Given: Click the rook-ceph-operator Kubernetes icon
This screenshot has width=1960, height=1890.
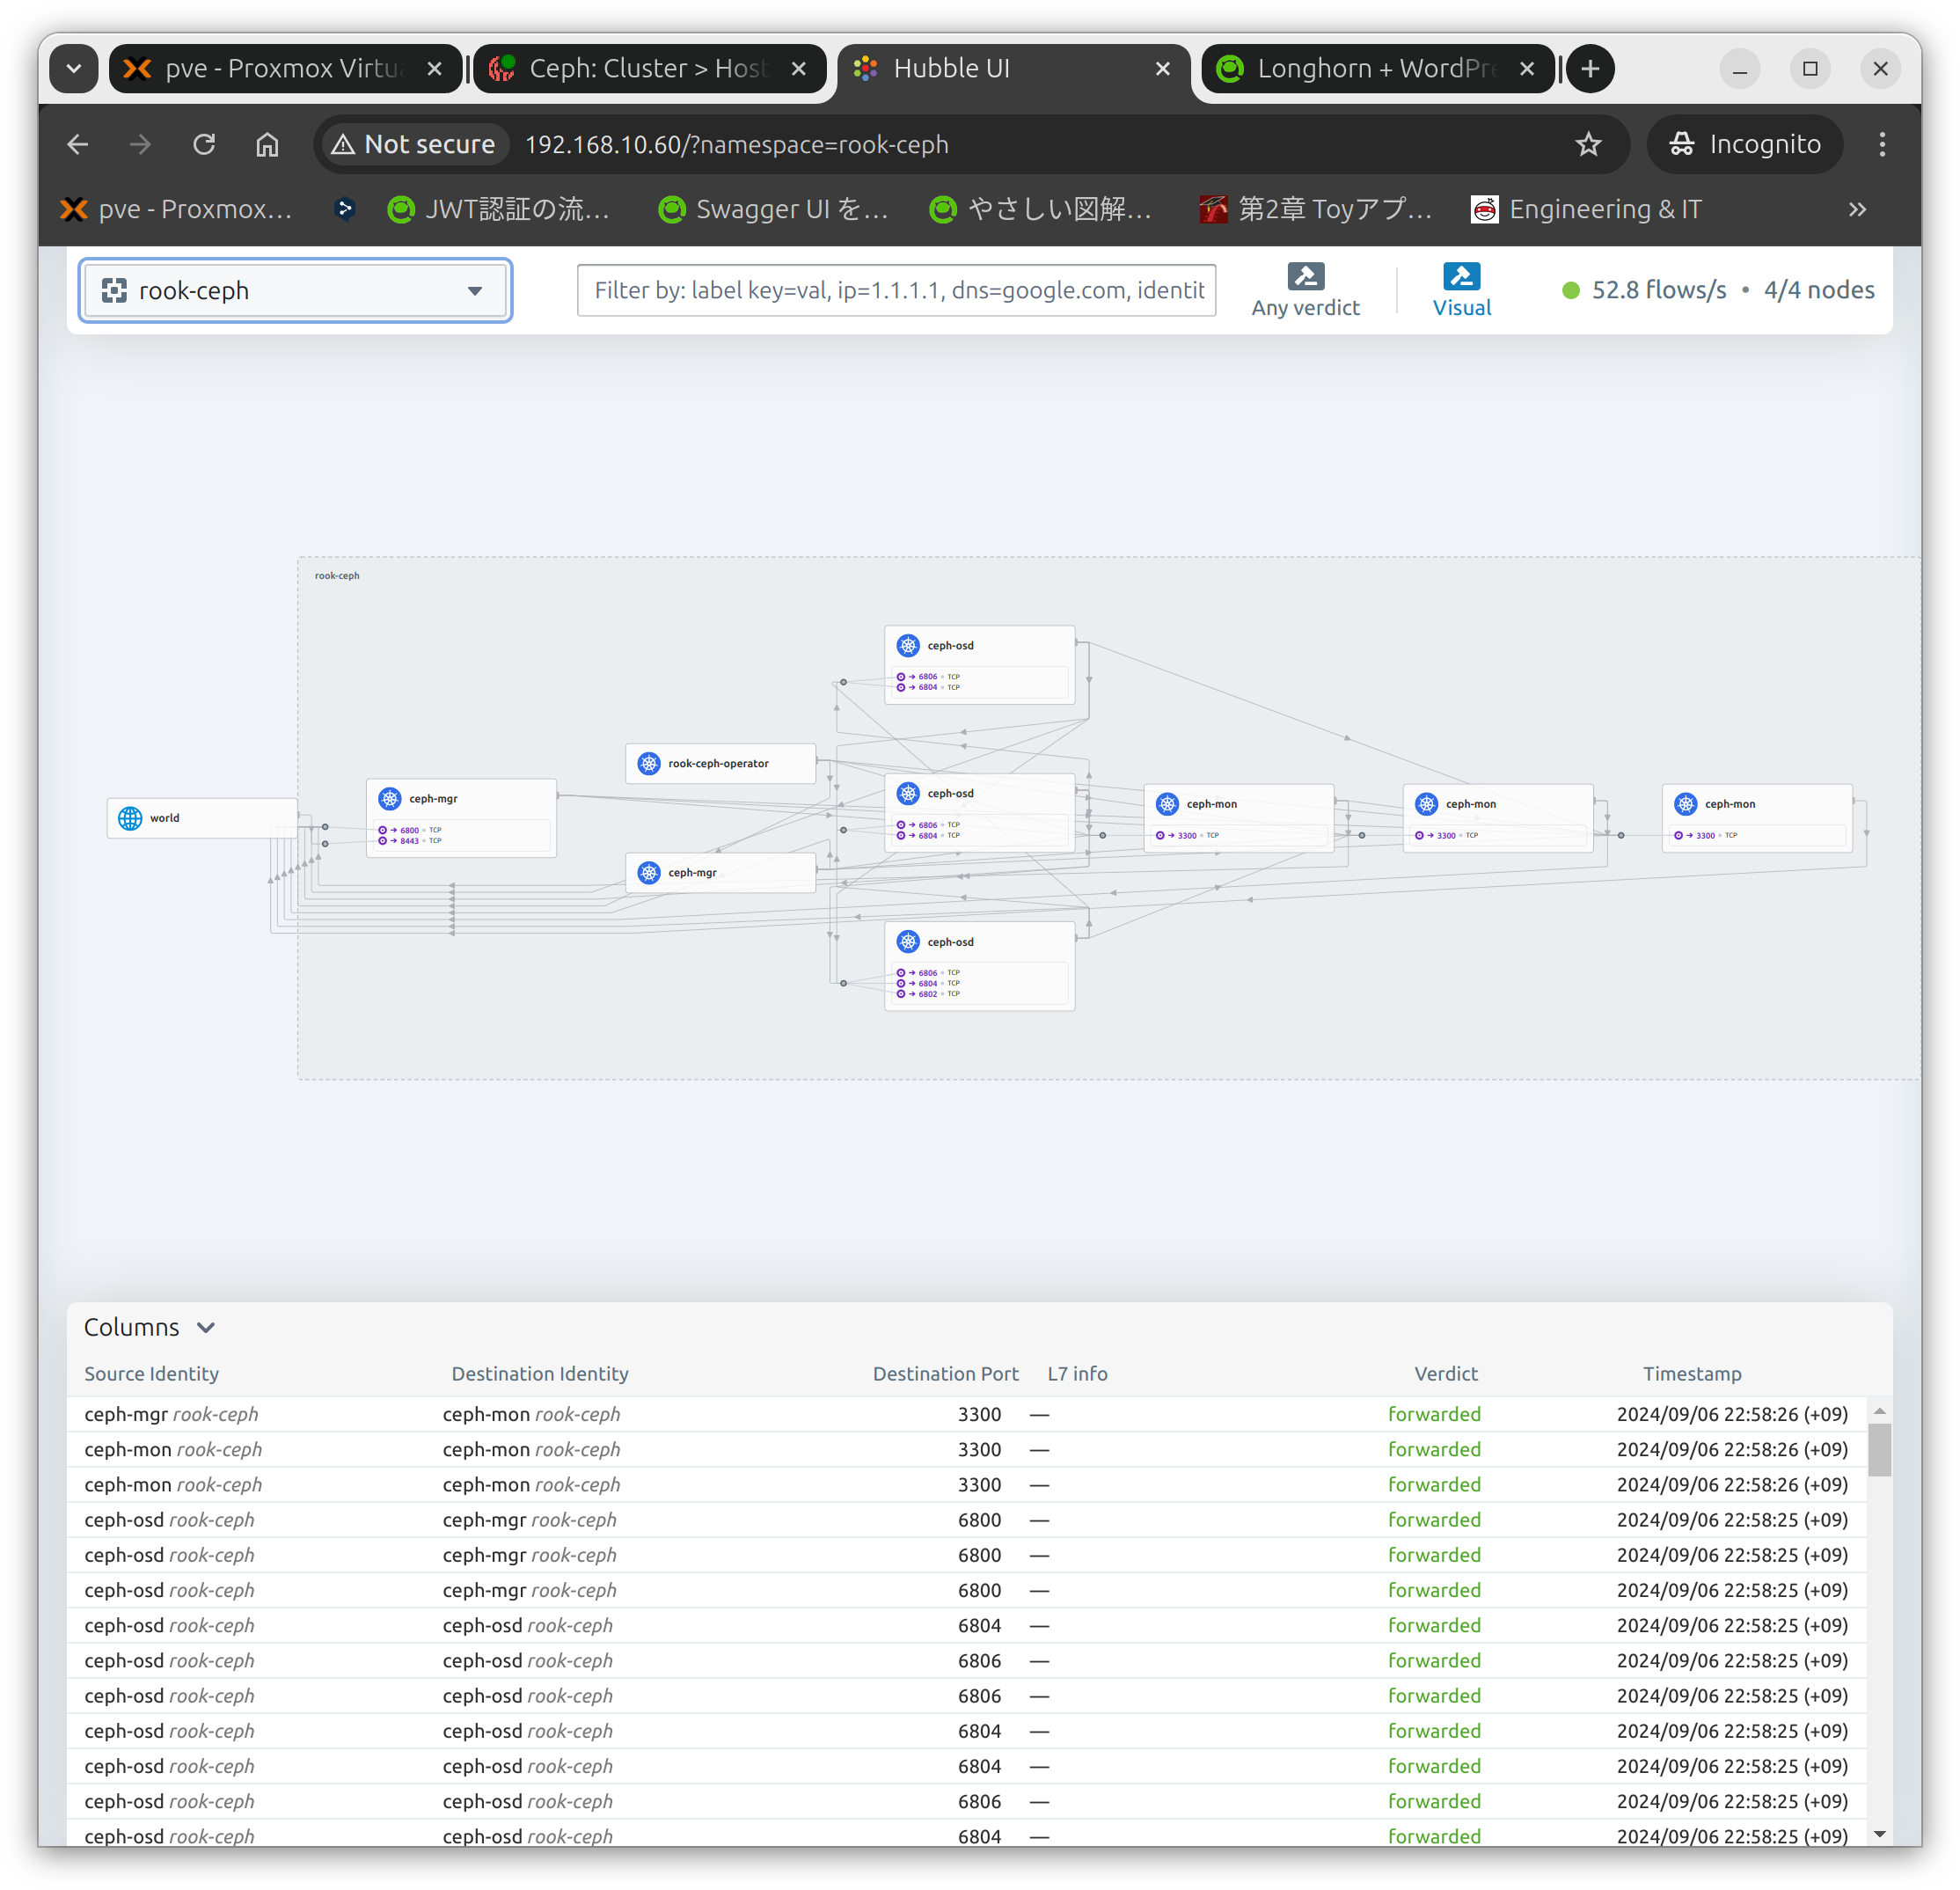Looking at the screenshot, I should (649, 763).
